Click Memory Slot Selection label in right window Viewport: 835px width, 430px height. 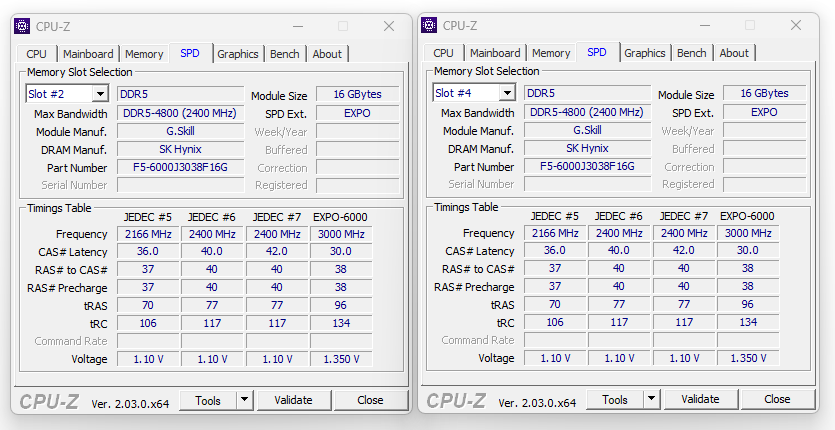pyautogui.click(x=486, y=71)
